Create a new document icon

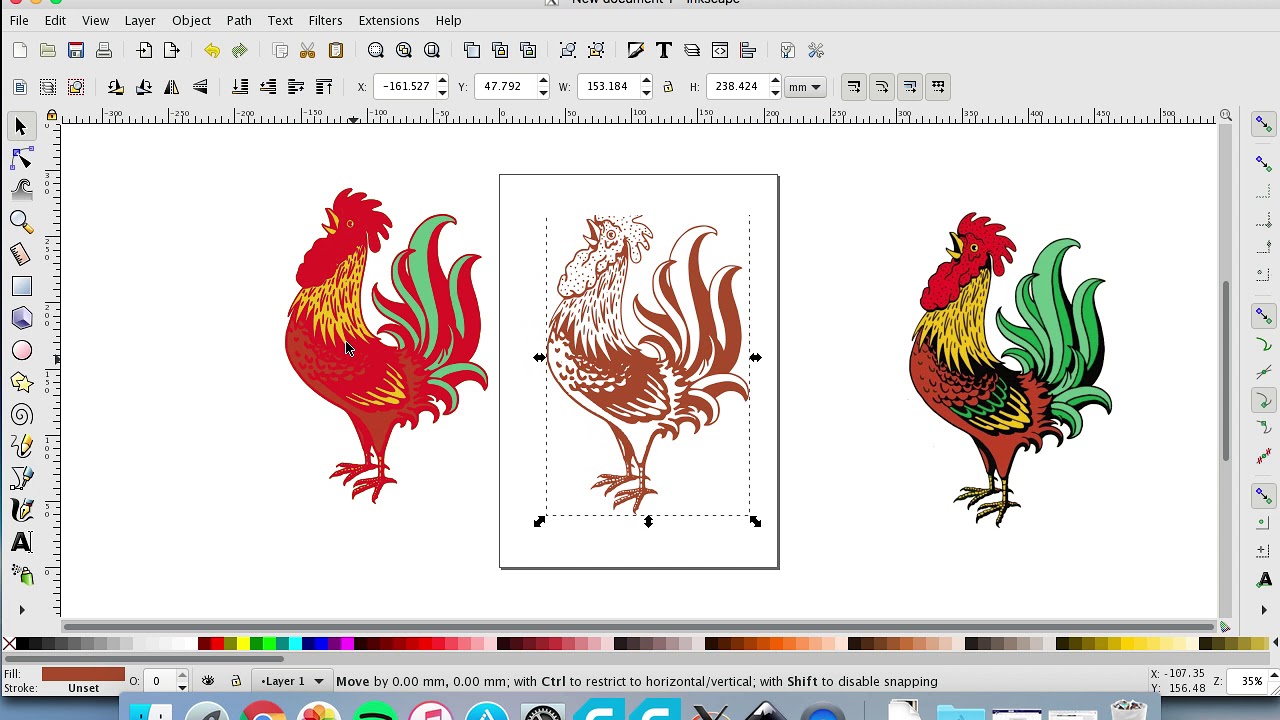pos(19,50)
